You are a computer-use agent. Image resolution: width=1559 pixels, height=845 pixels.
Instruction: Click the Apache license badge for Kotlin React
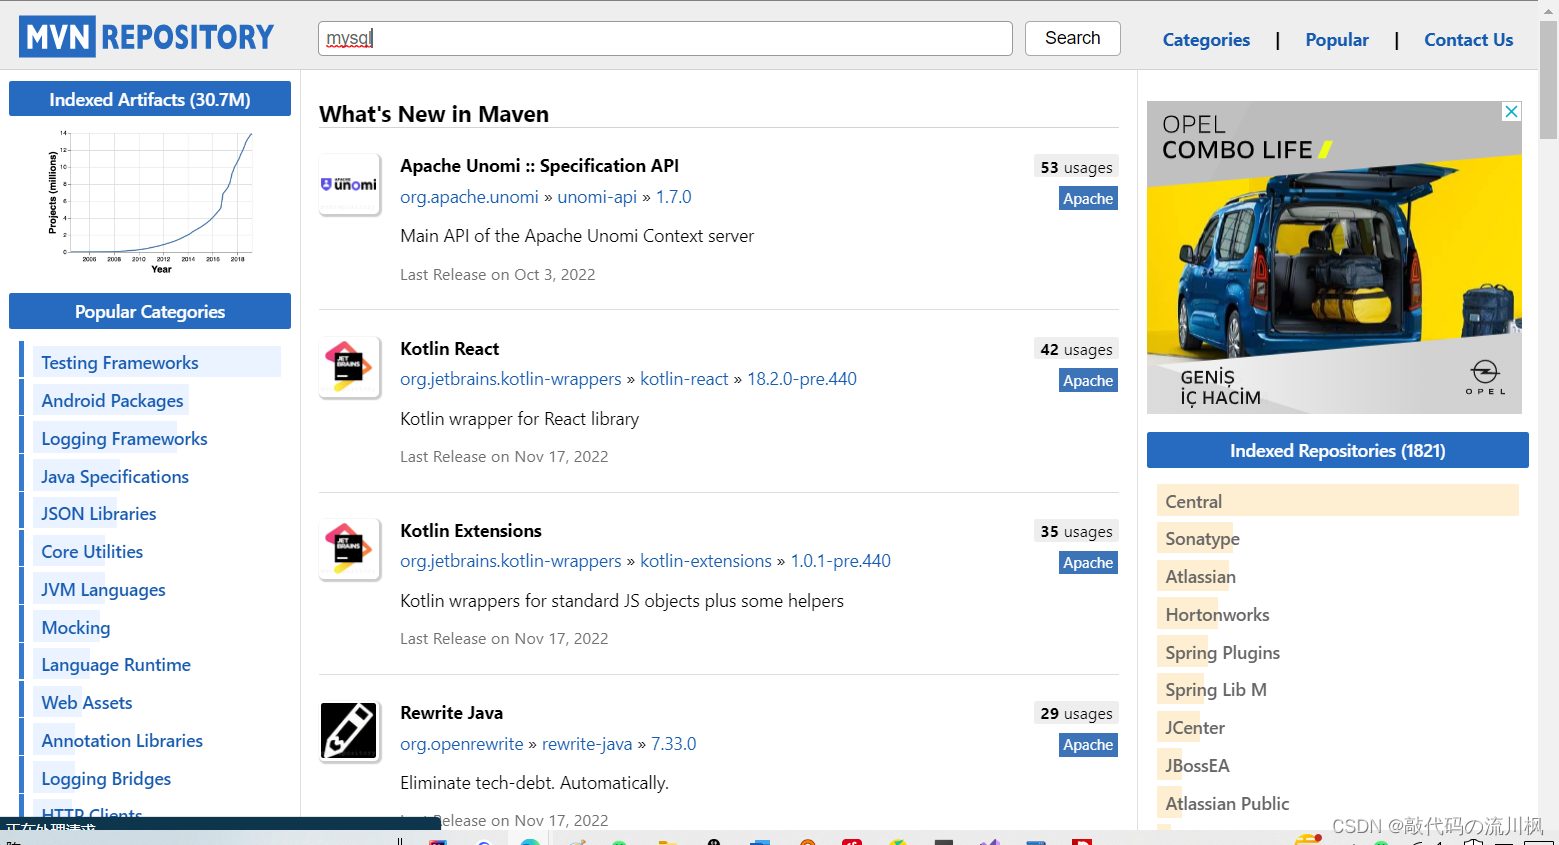pyautogui.click(x=1088, y=380)
